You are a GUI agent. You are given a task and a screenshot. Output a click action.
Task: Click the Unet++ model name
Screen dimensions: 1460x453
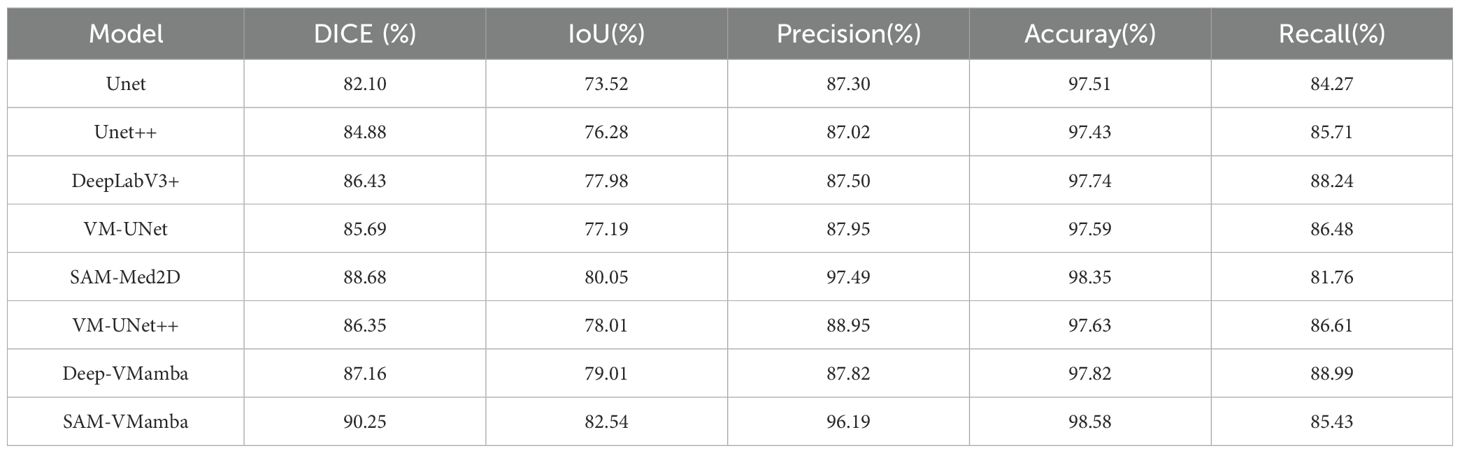click(x=126, y=132)
